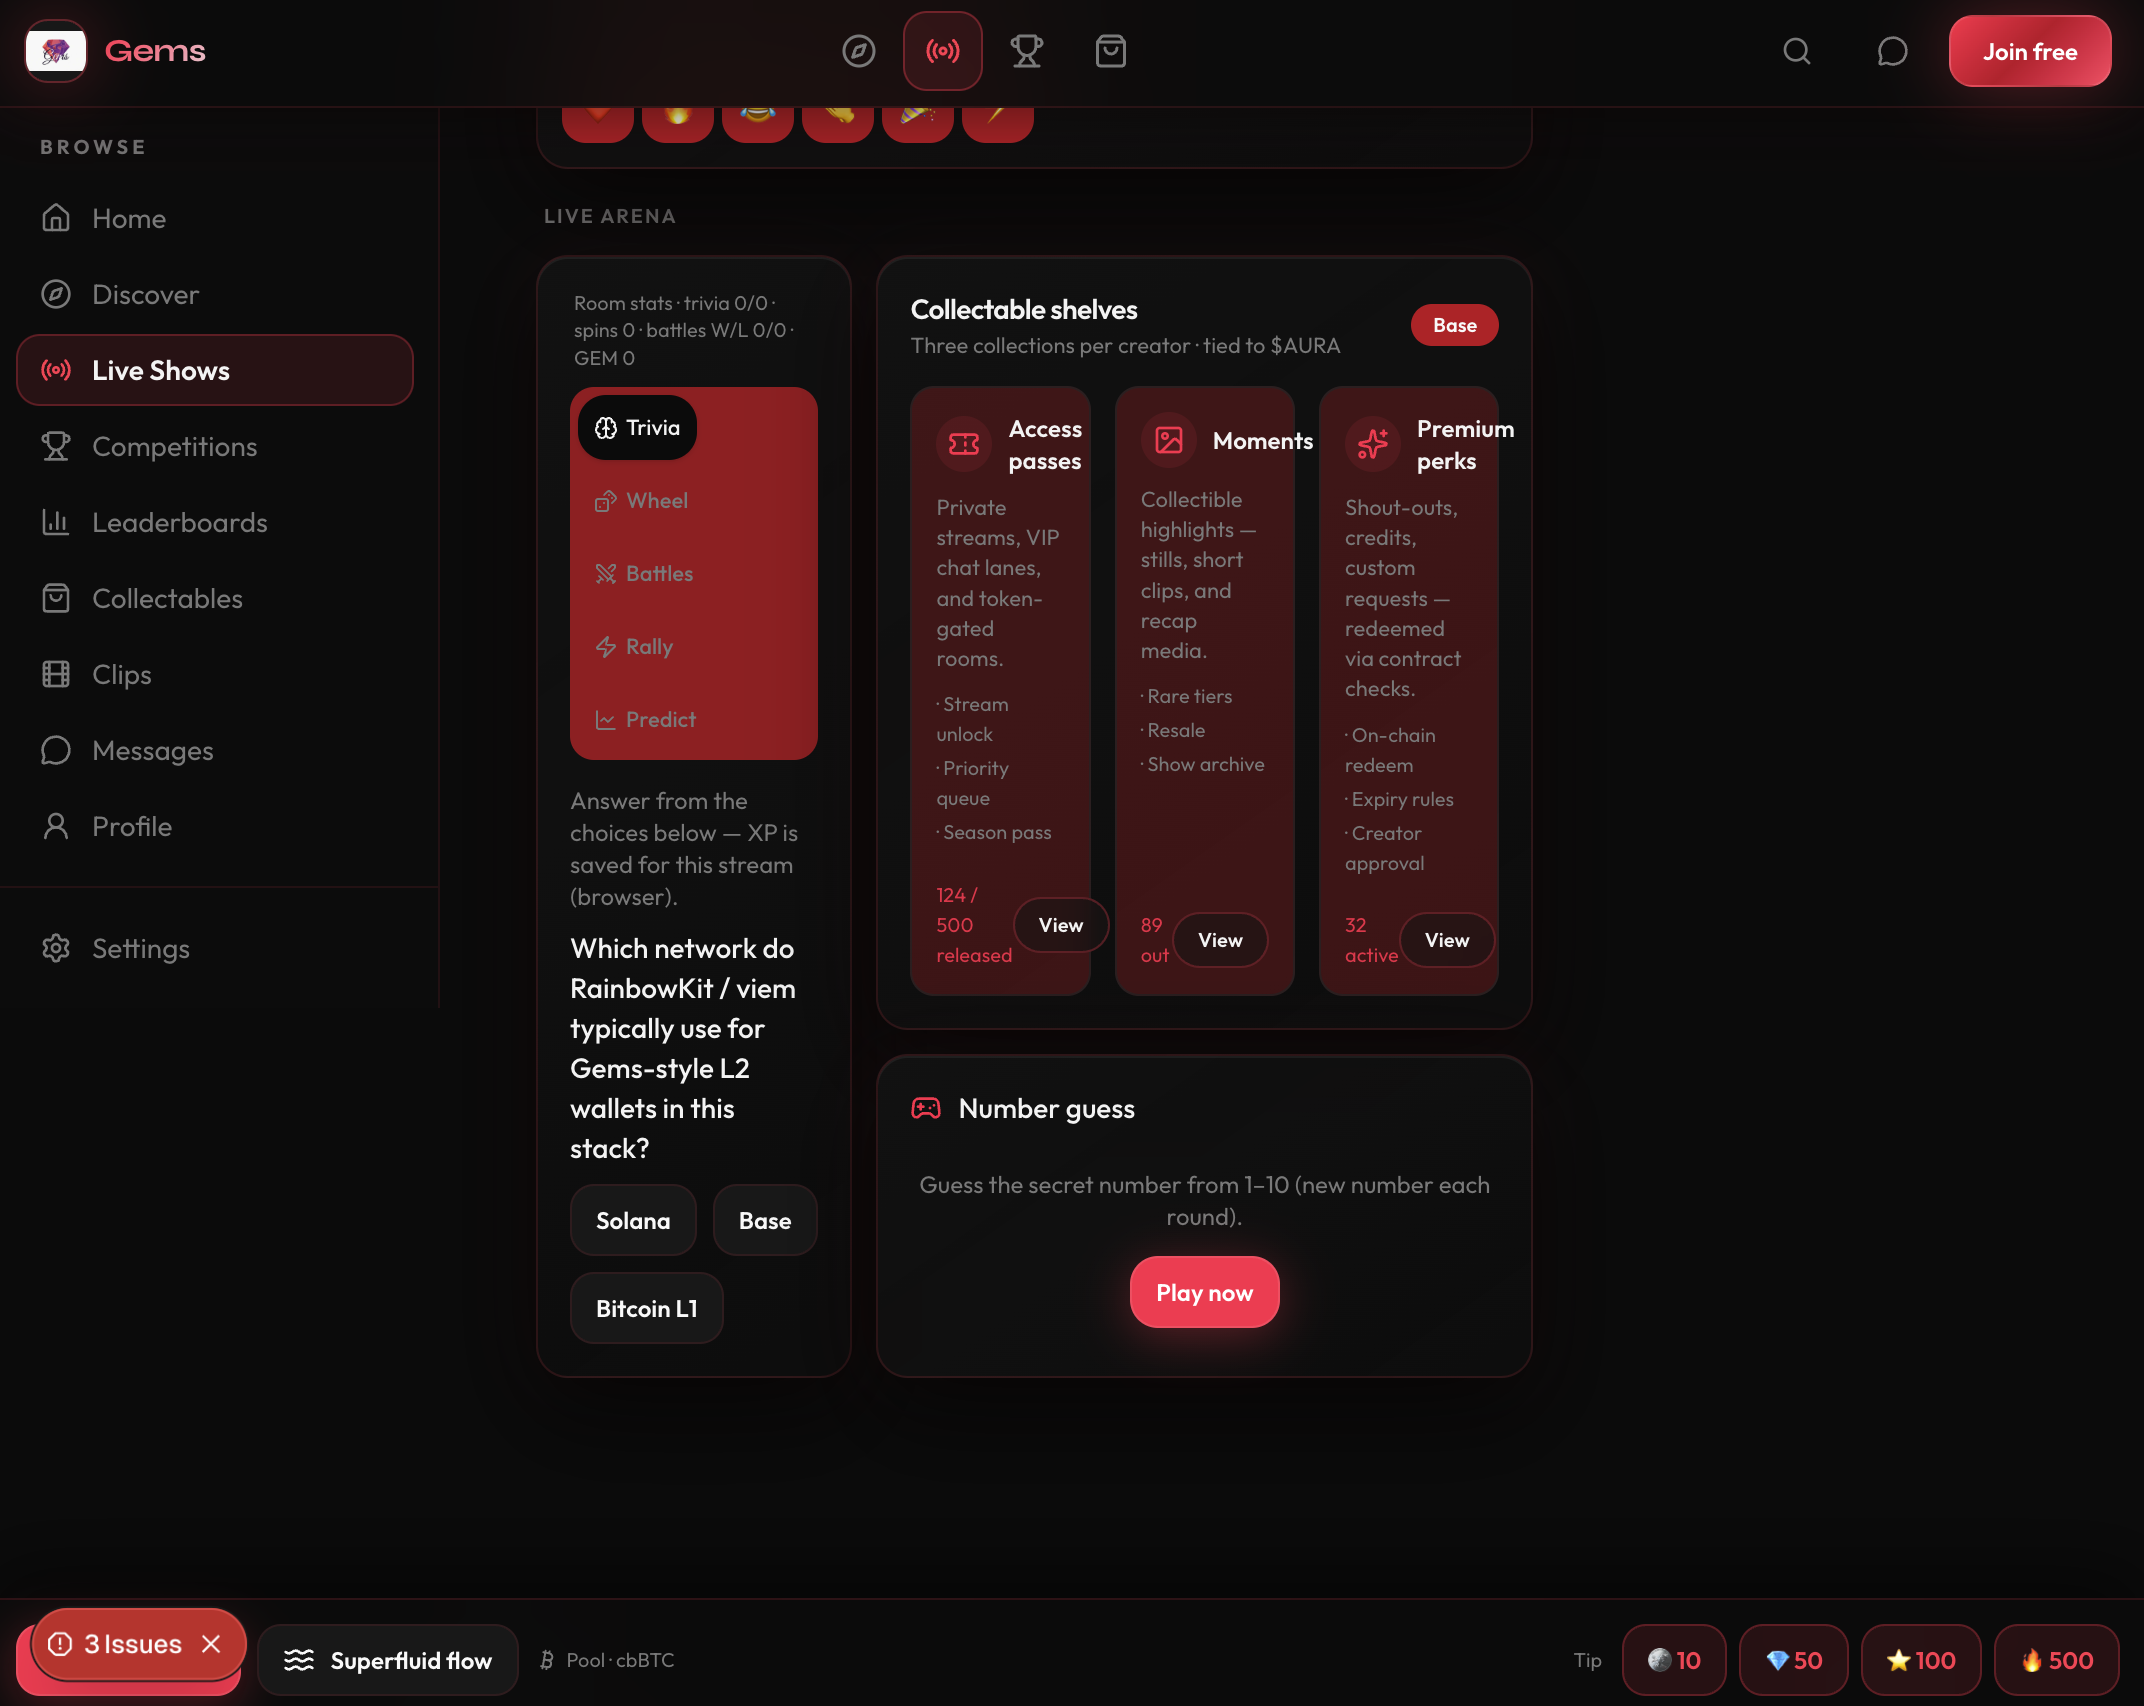
Task: Click the compass Discover icon in top nav
Action: tap(858, 51)
